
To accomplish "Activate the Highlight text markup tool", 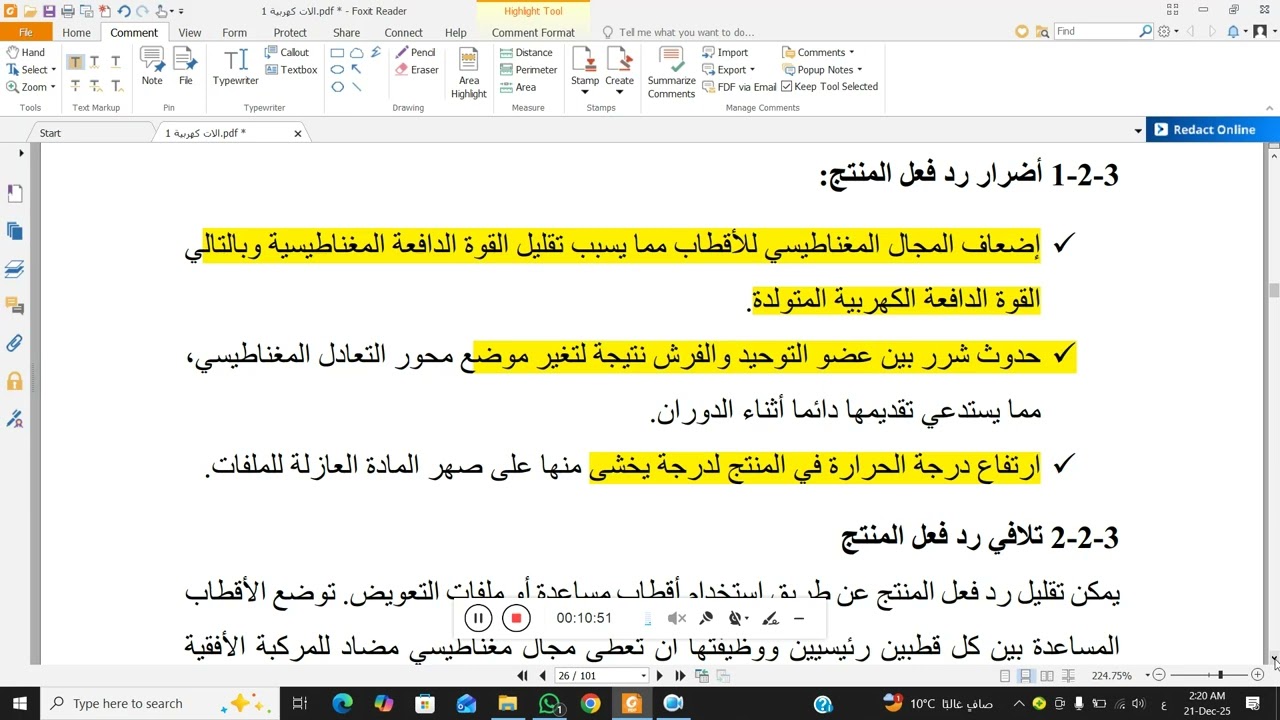I will [75, 62].
